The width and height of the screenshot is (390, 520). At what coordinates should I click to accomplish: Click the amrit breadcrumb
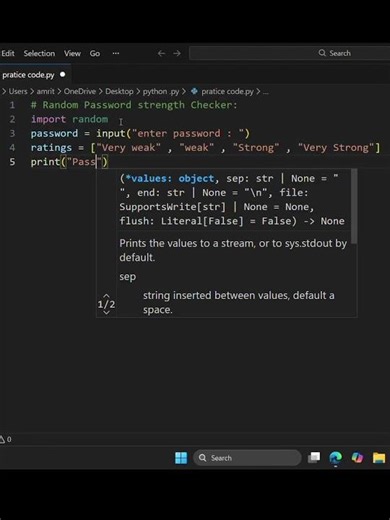tap(45, 91)
